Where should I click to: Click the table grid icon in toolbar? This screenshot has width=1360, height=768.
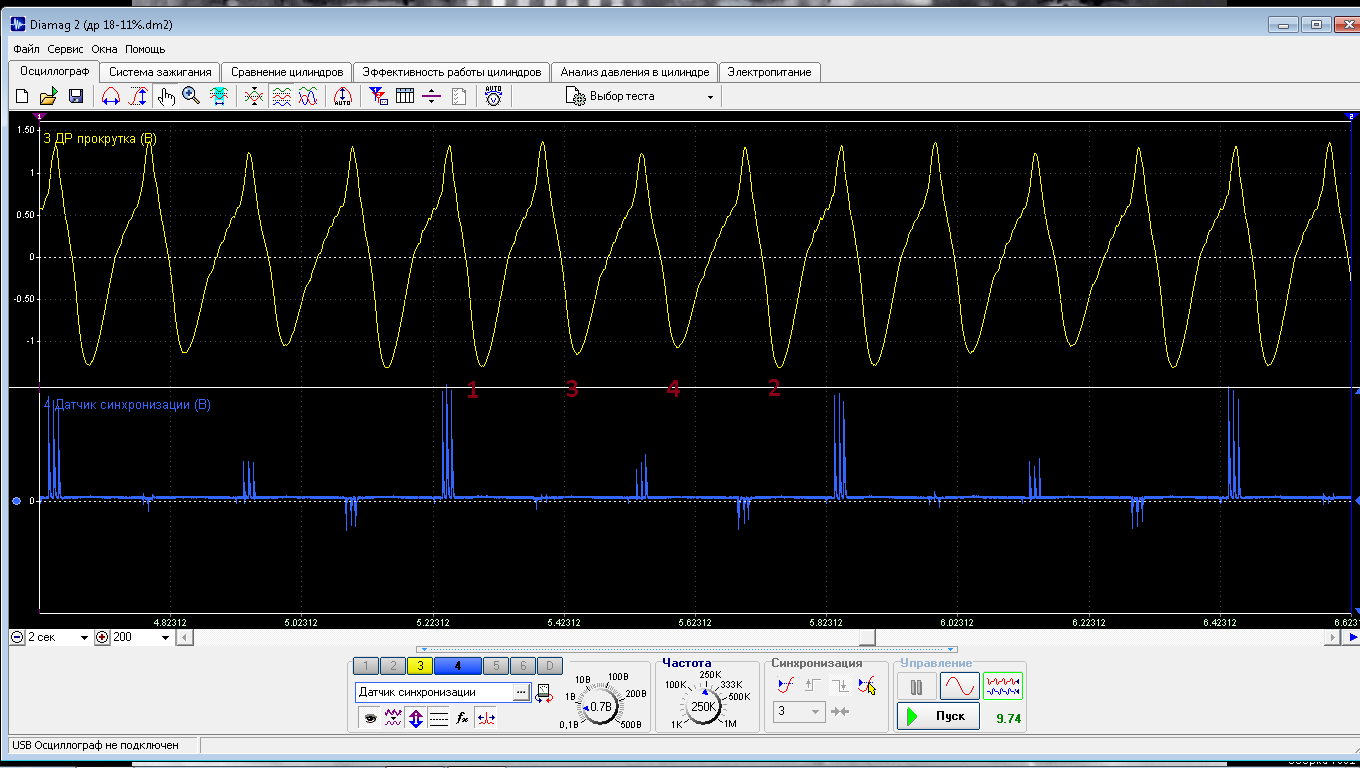coord(405,96)
